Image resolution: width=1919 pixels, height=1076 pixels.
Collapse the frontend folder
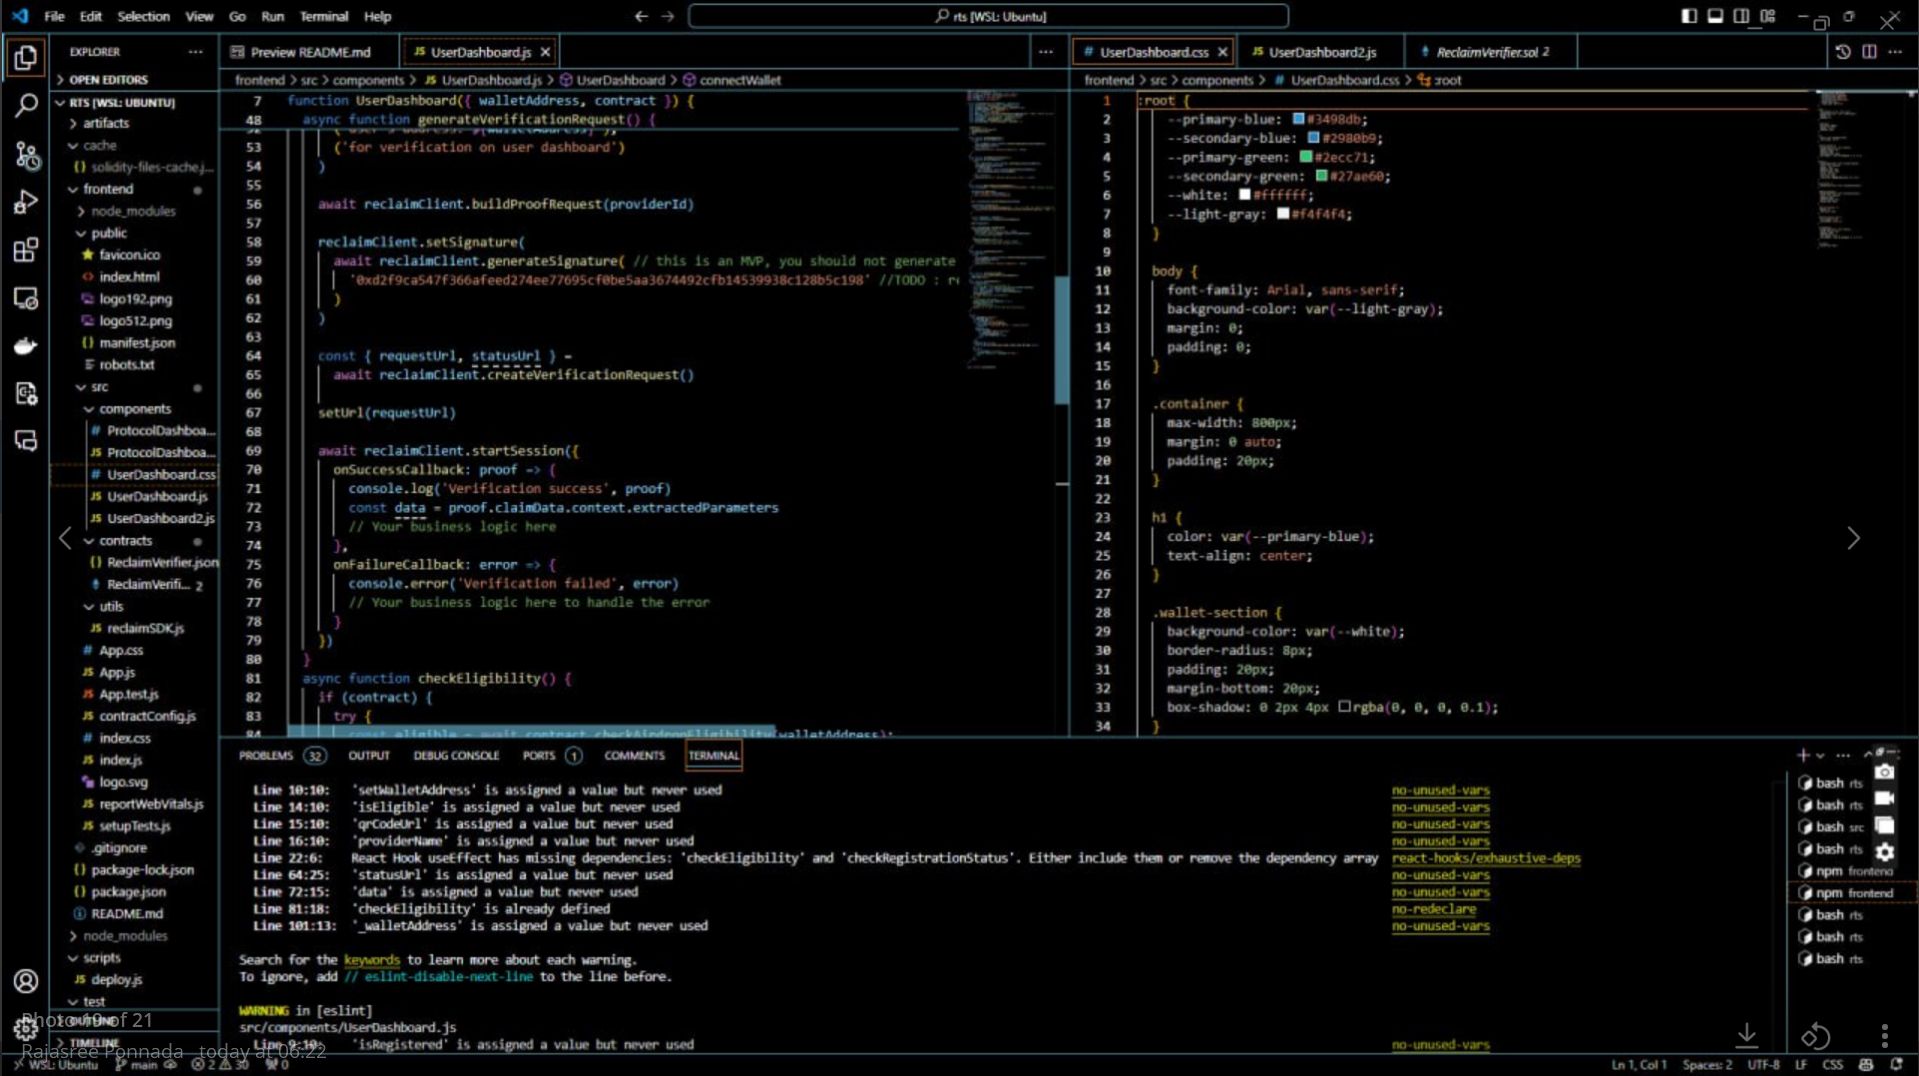tap(108, 189)
